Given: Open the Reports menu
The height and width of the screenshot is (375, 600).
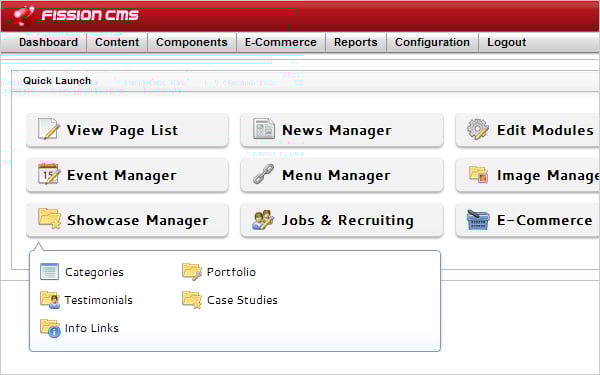Looking at the screenshot, I should click(355, 42).
